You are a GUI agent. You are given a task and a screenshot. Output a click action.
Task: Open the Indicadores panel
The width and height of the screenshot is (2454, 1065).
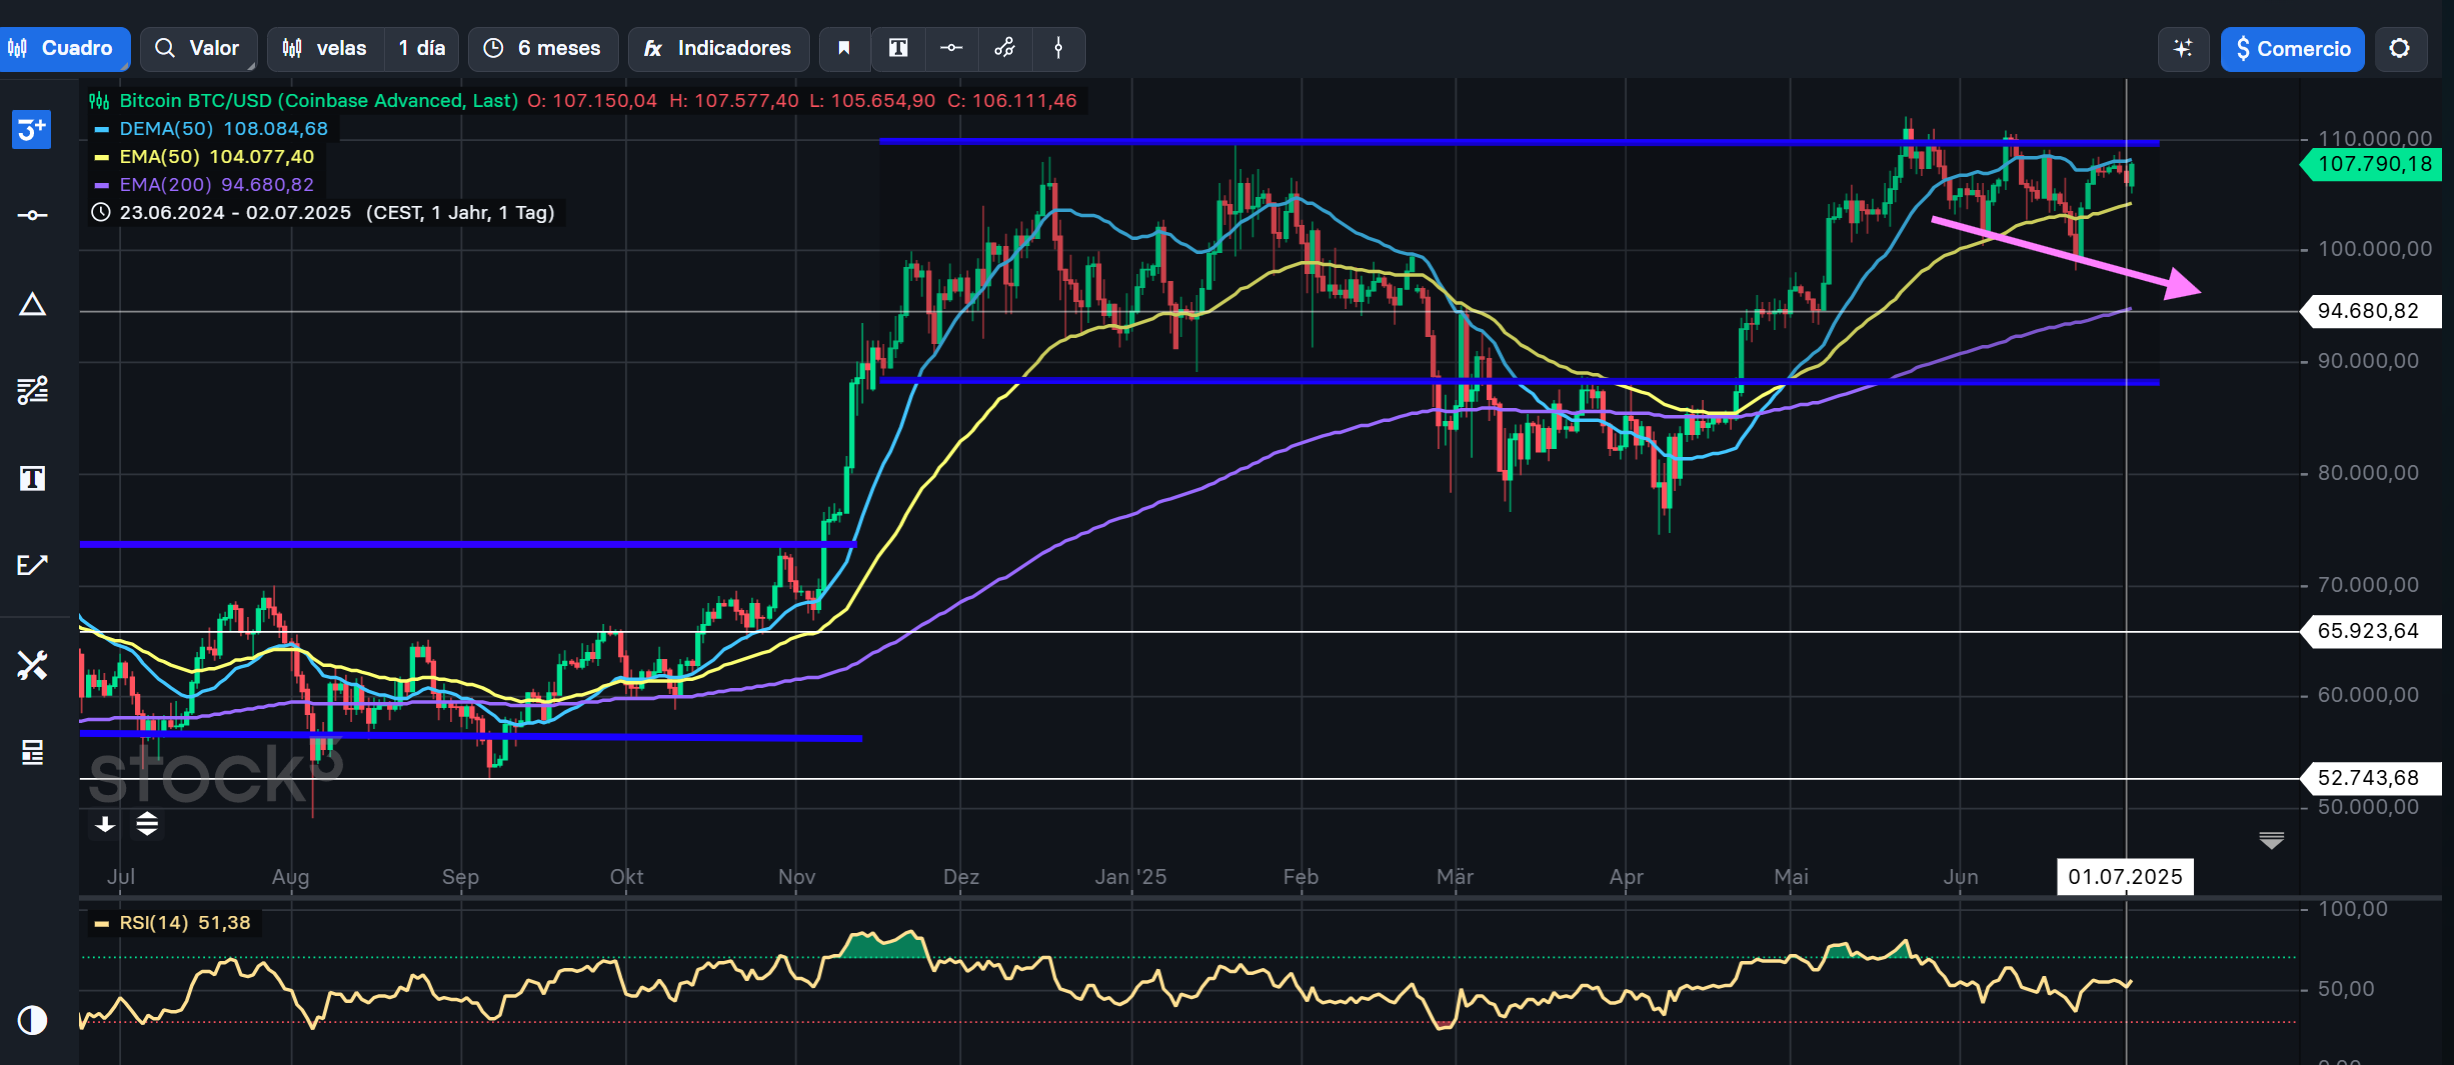(718, 48)
